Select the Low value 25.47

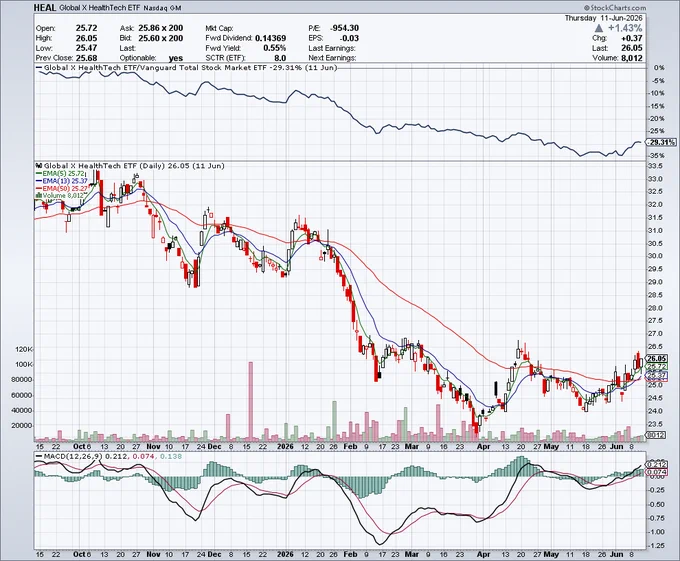point(86,48)
